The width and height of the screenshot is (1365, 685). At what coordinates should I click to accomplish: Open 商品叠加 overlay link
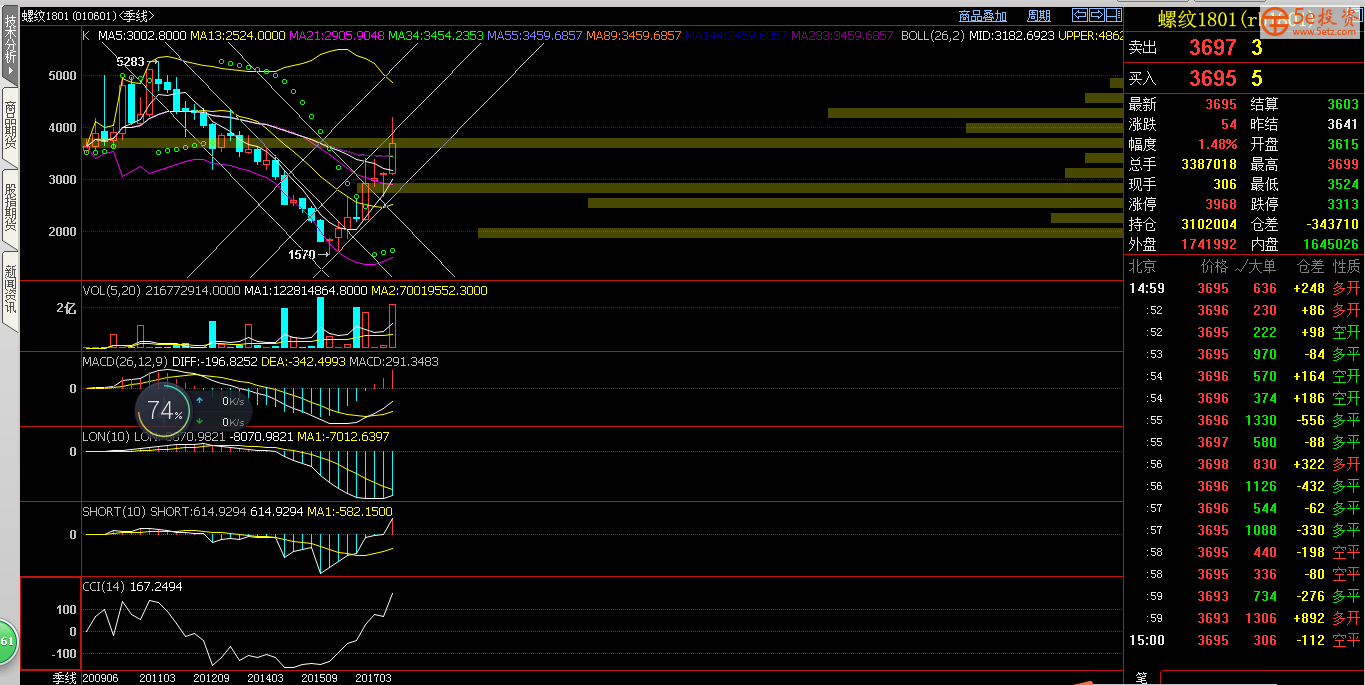(982, 16)
